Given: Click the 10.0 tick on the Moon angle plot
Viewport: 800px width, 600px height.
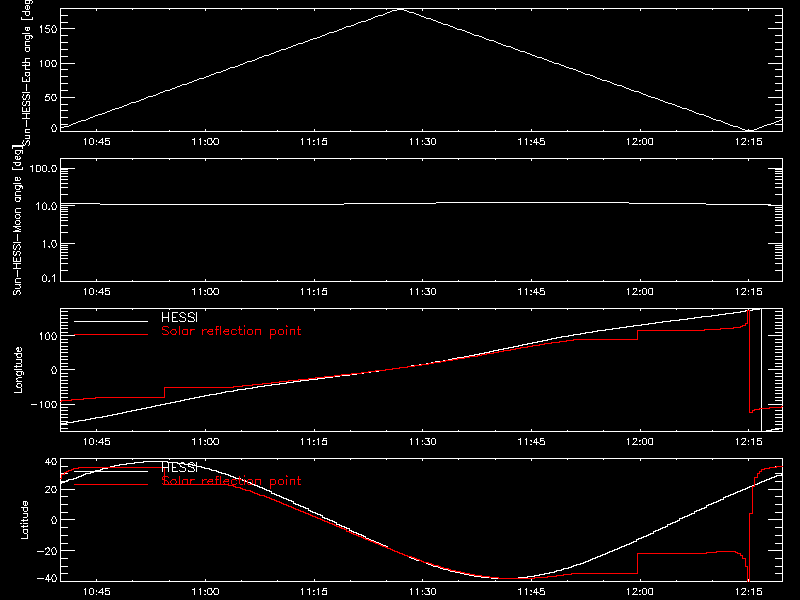Looking at the screenshot, I should point(46,206).
